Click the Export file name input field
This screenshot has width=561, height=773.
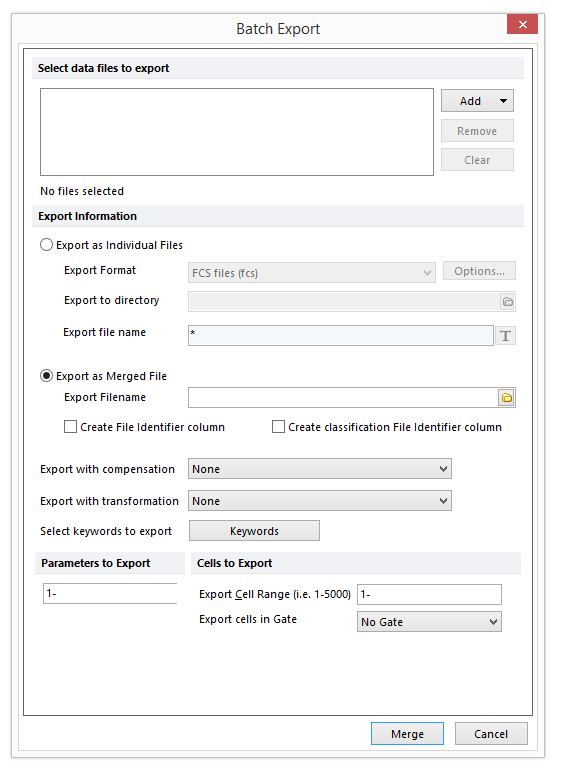point(341,336)
